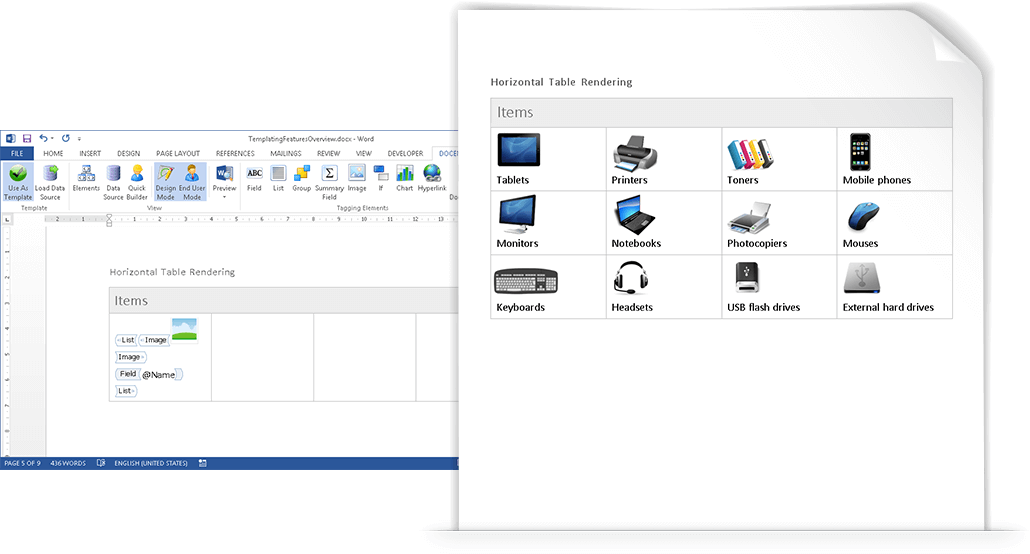Click the Tablets image in output page
The image size is (1030, 554).
tap(519, 150)
